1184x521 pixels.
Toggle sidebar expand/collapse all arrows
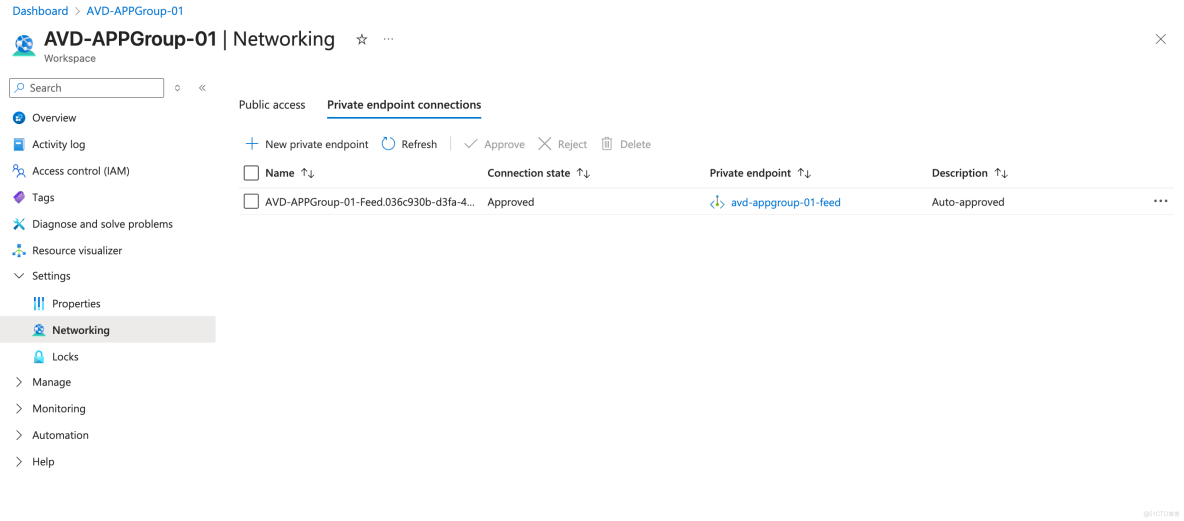[177, 88]
